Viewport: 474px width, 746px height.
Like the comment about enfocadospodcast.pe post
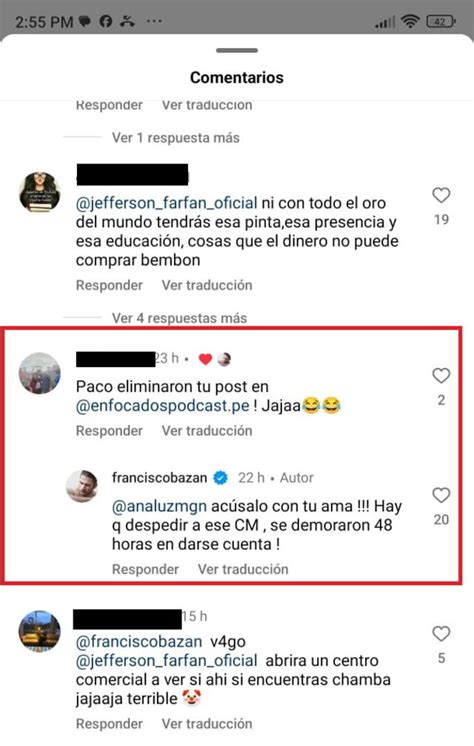tap(441, 375)
